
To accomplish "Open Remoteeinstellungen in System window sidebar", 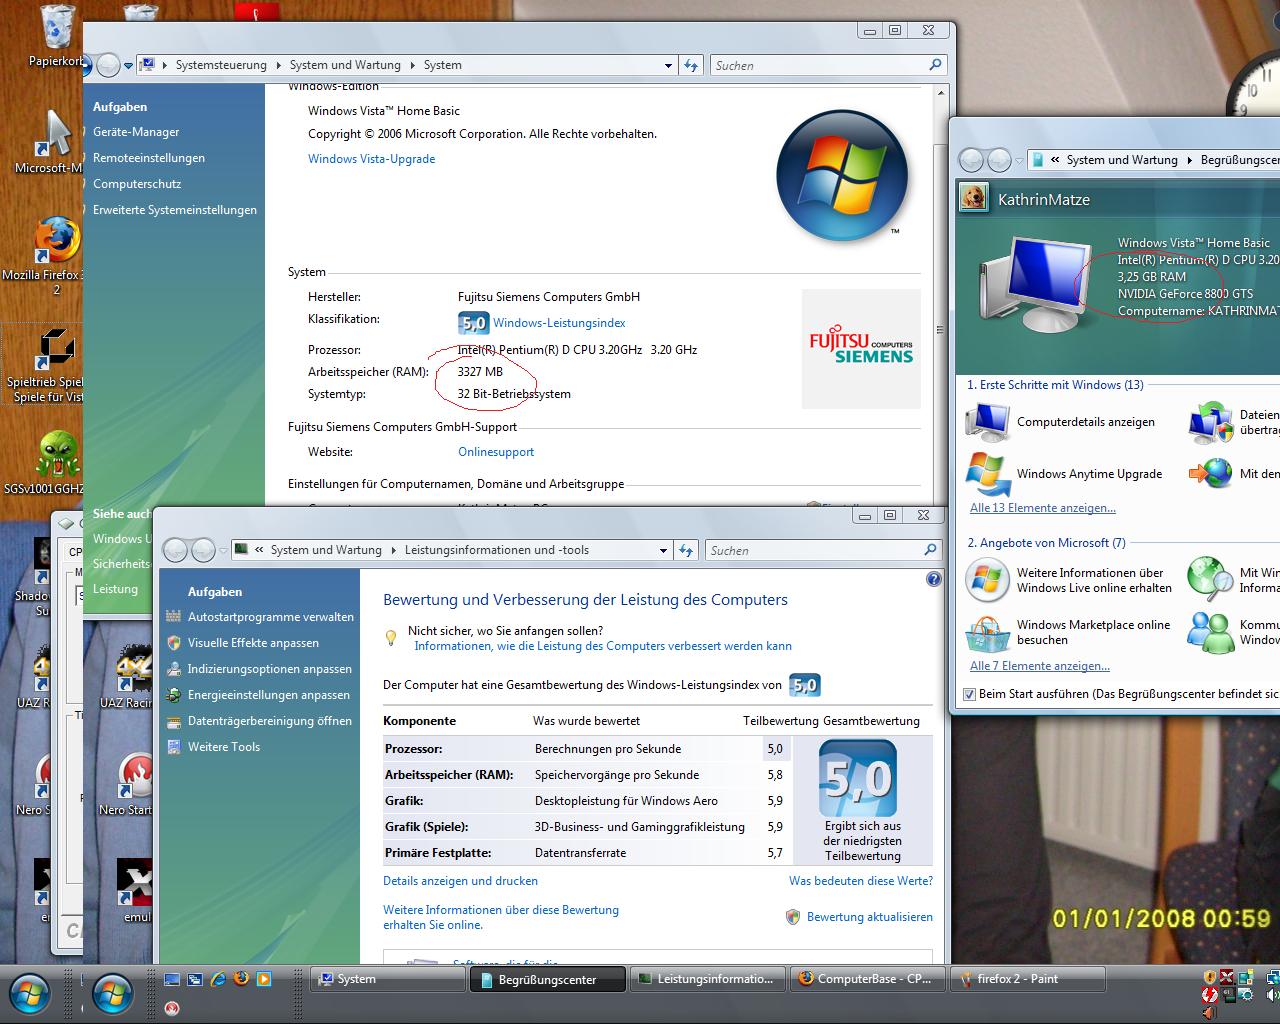I will (x=149, y=158).
